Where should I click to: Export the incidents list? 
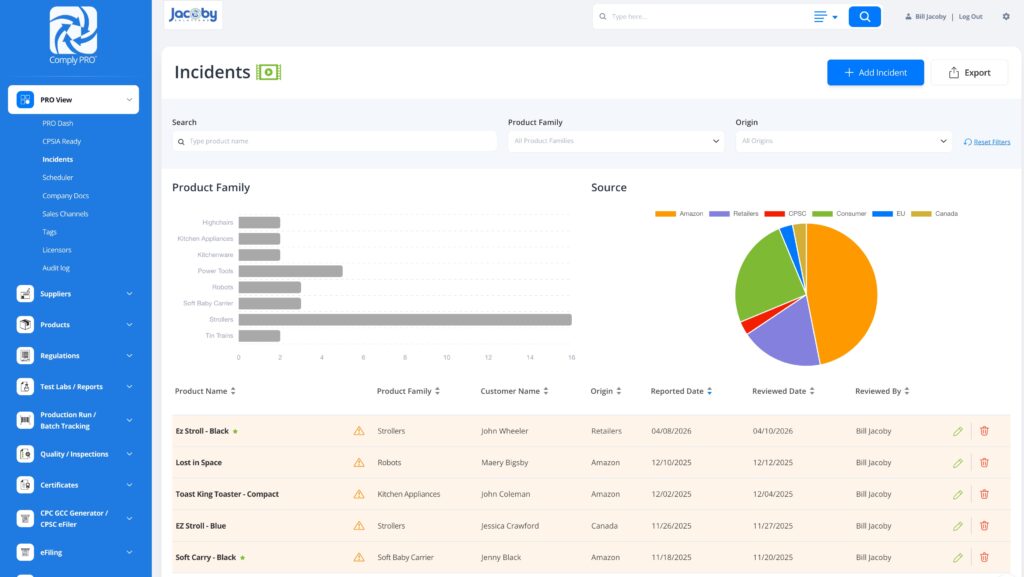[x=969, y=72]
